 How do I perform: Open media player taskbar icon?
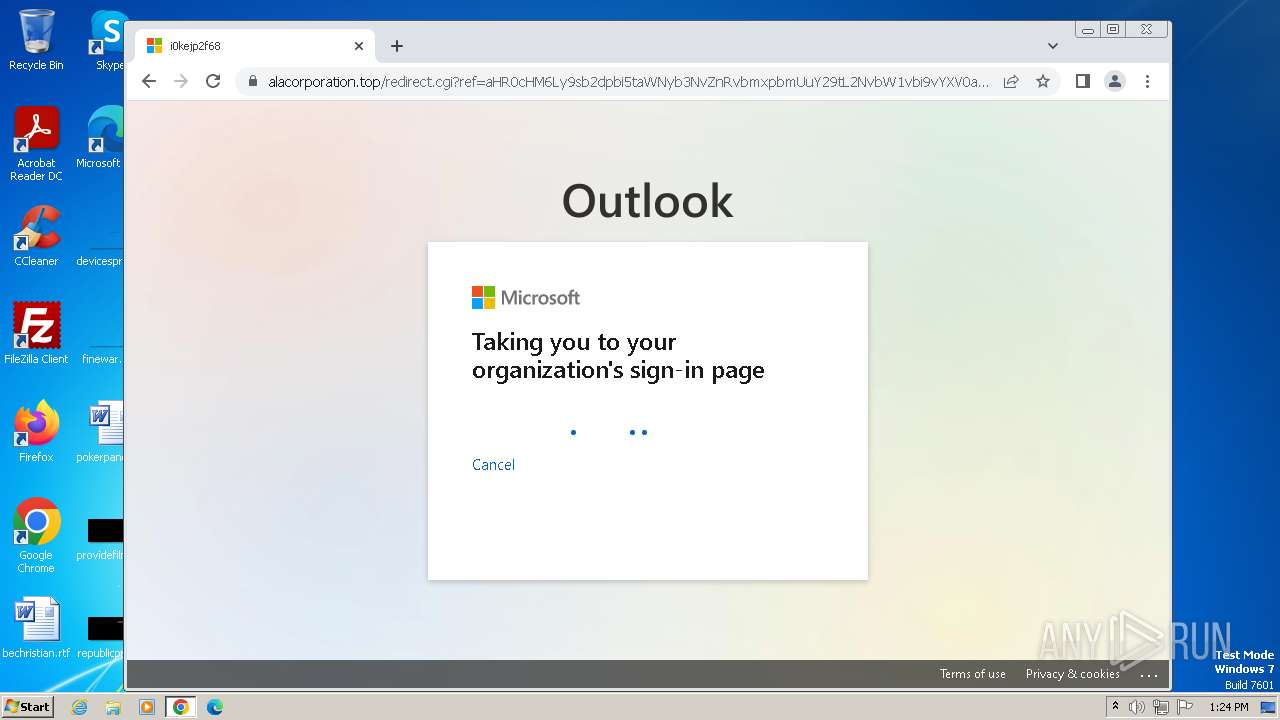pyautogui.click(x=147, y=707)
